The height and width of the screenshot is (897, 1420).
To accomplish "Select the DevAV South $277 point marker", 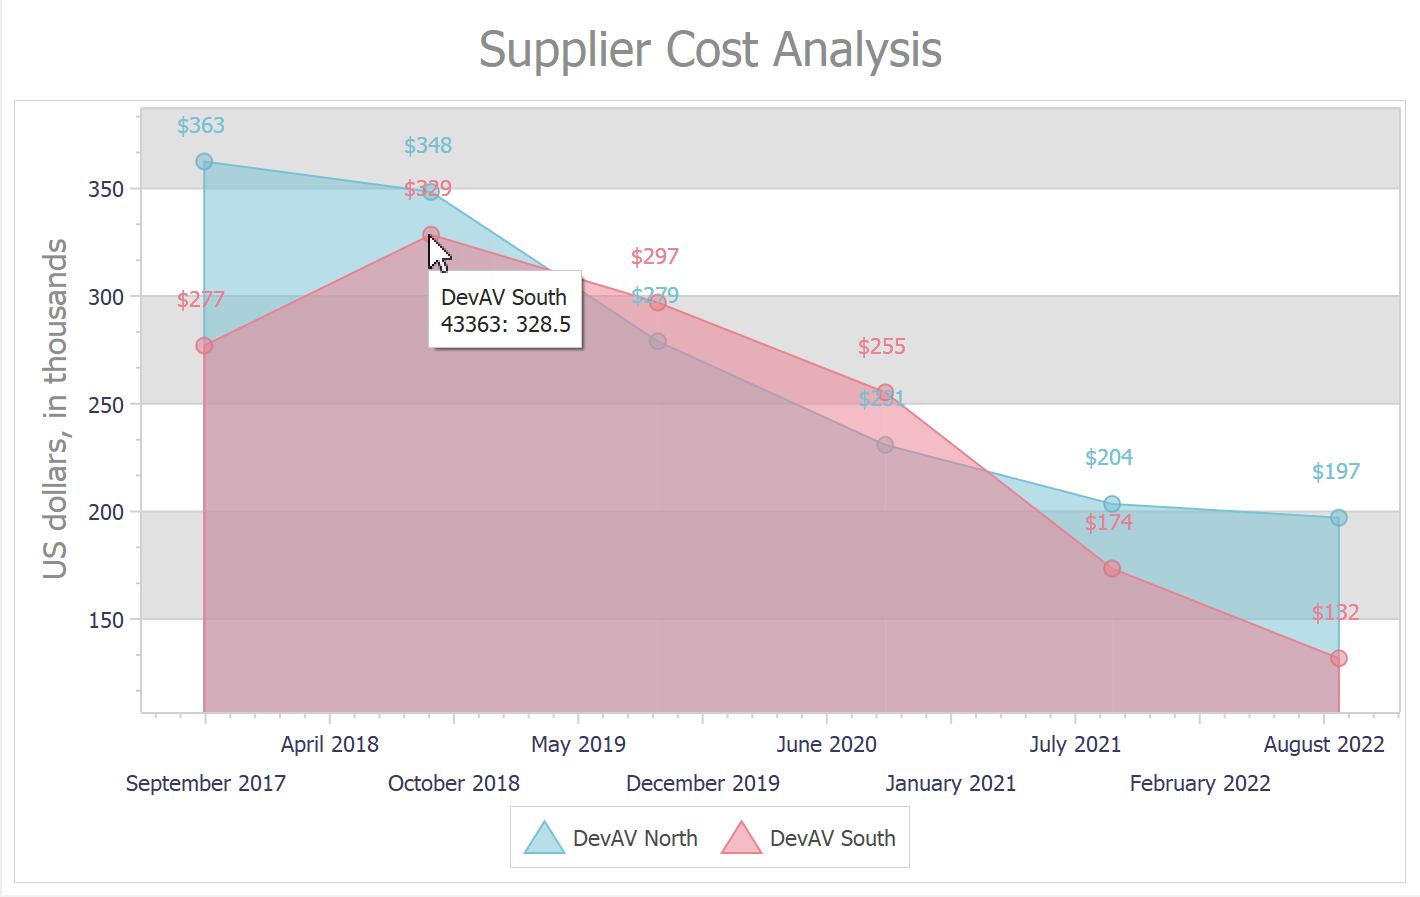I will 204,346.
